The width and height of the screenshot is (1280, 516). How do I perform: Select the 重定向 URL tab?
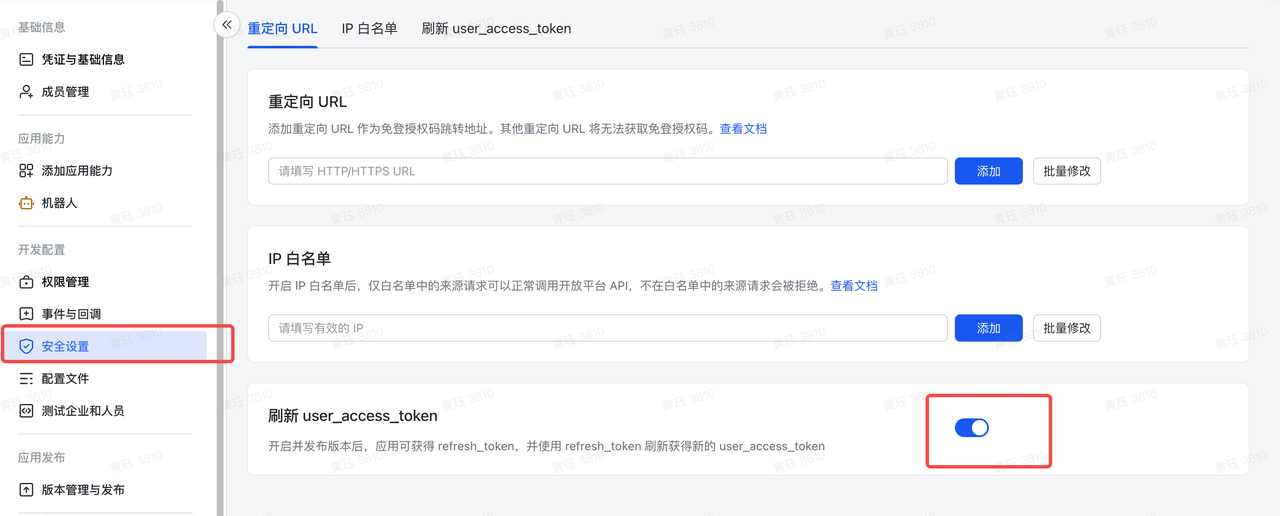point(282,28)
